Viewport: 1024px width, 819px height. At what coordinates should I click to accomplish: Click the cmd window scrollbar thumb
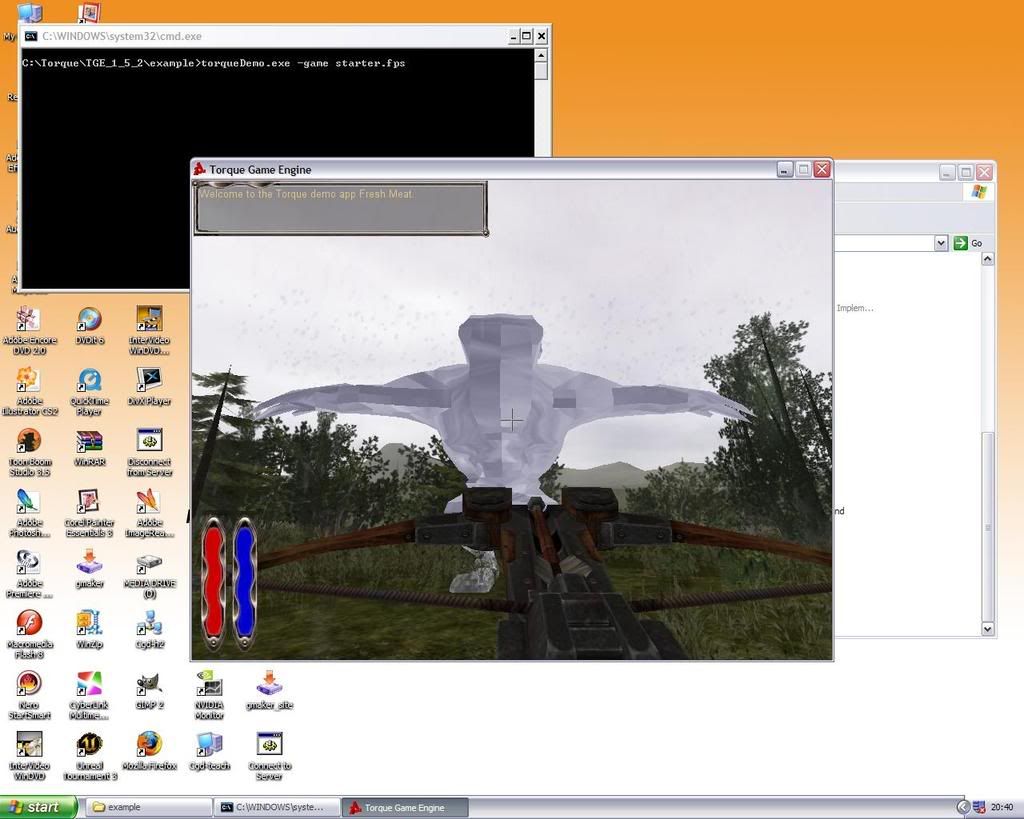(541, 71)
